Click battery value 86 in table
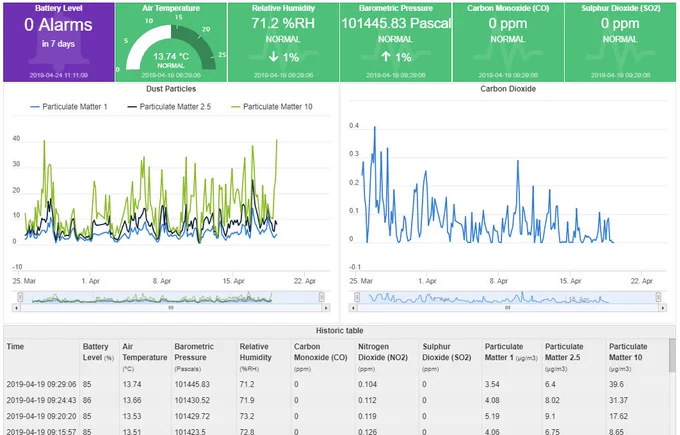 87,400
